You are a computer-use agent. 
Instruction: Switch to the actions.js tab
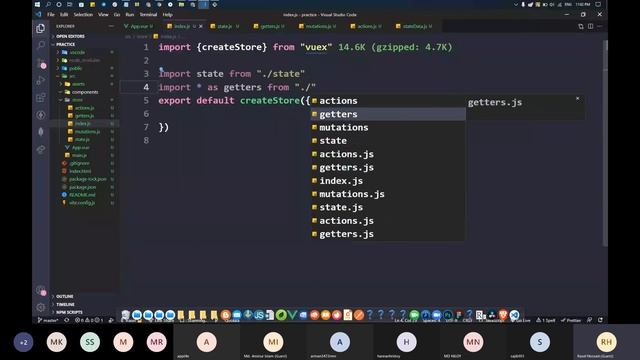(367, 26)
